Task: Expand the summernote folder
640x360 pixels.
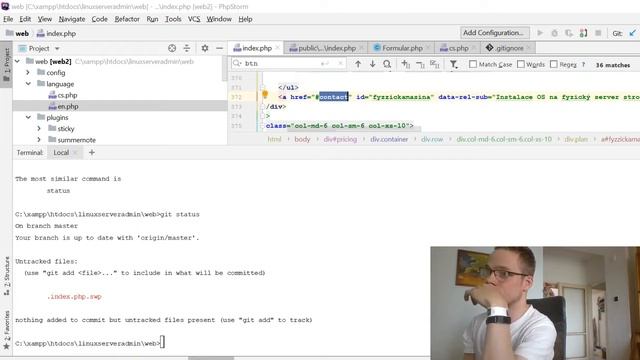Action: coord(39,140)
